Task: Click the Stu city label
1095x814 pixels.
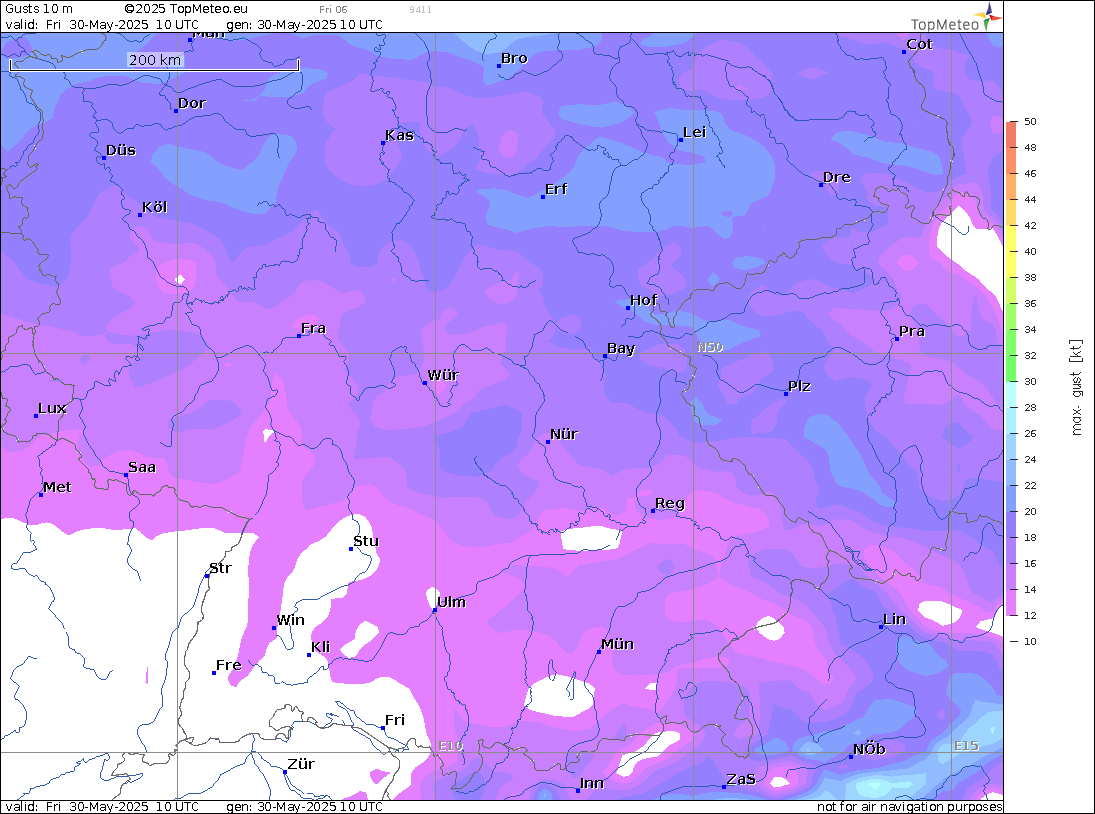Action: point(366,541)
